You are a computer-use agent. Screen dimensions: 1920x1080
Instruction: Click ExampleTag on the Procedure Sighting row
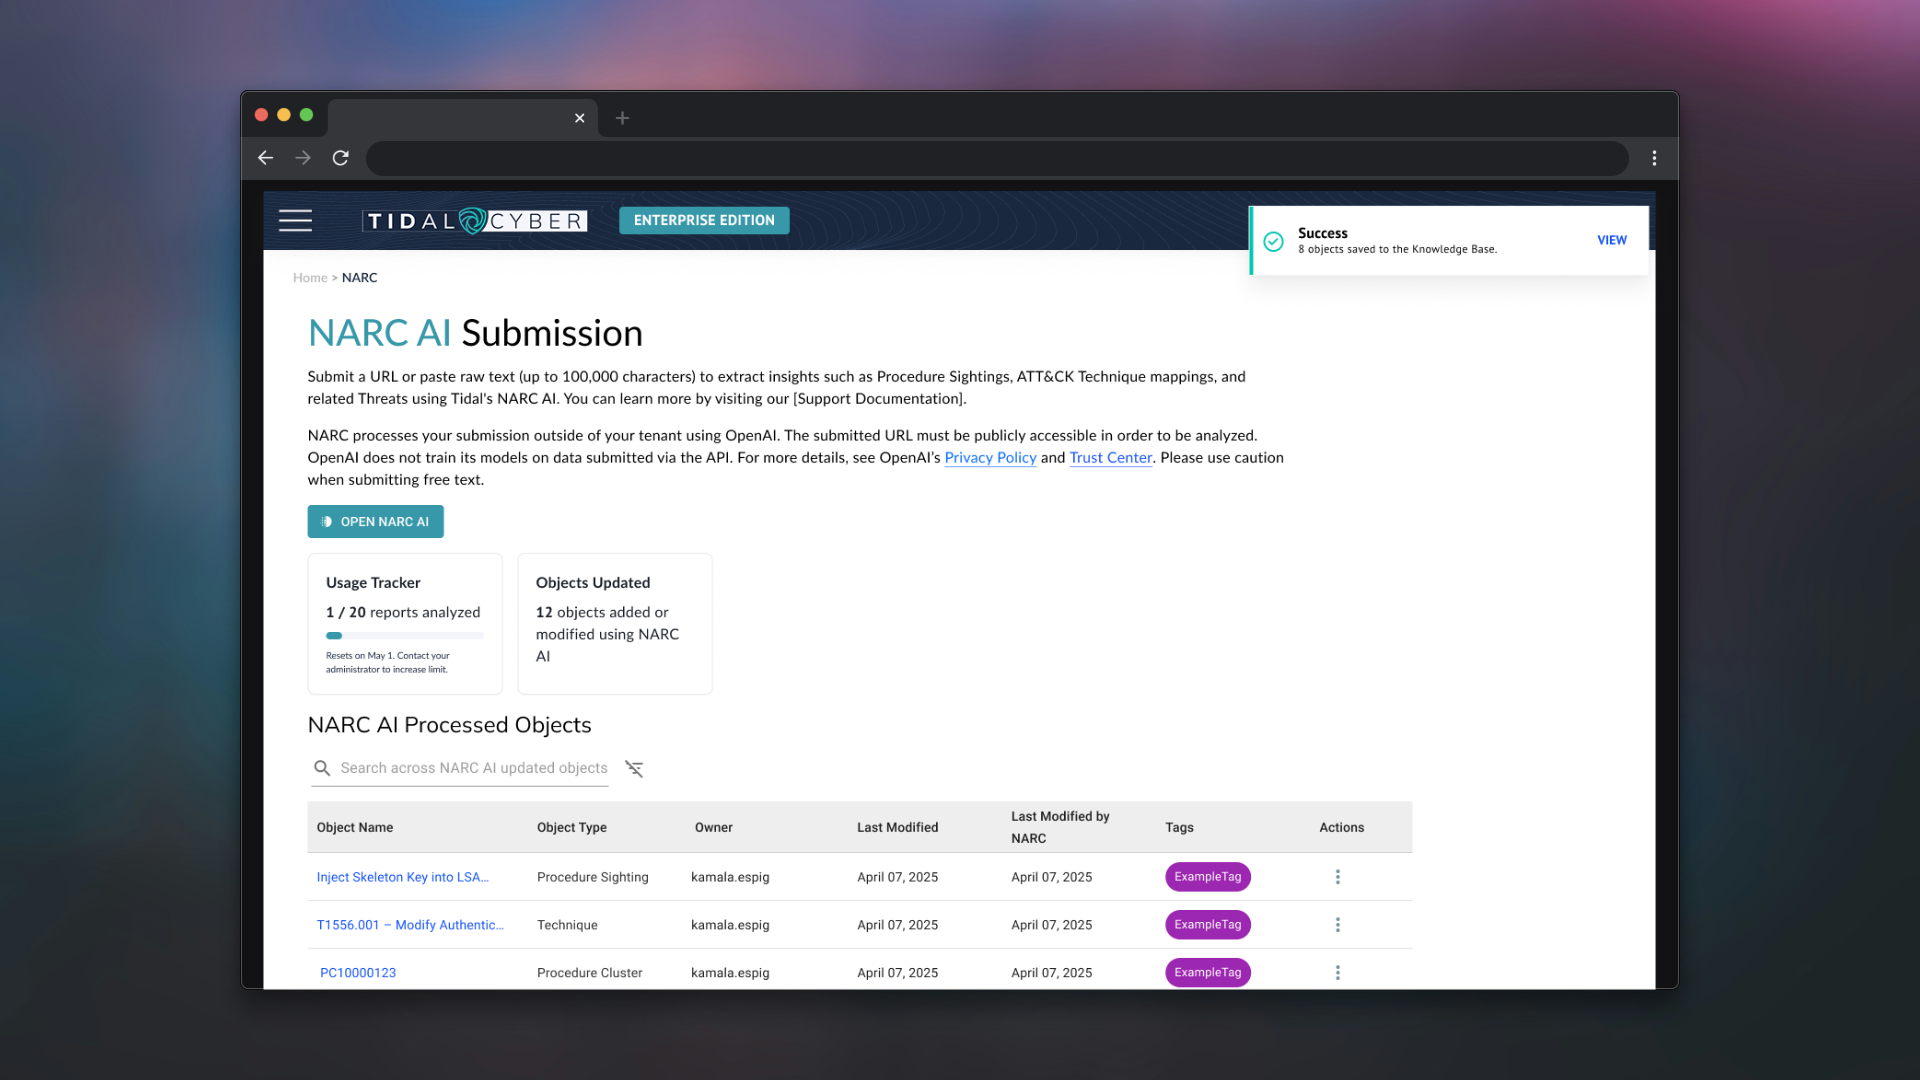click(x=1207, y=877)
